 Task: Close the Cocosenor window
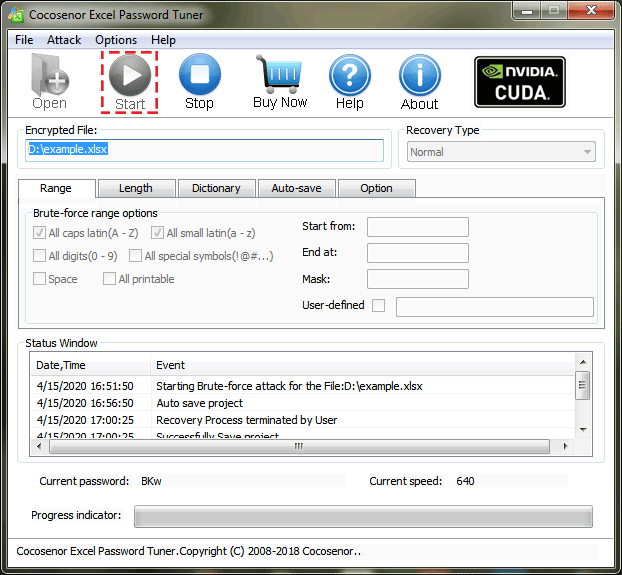[591, 11]
